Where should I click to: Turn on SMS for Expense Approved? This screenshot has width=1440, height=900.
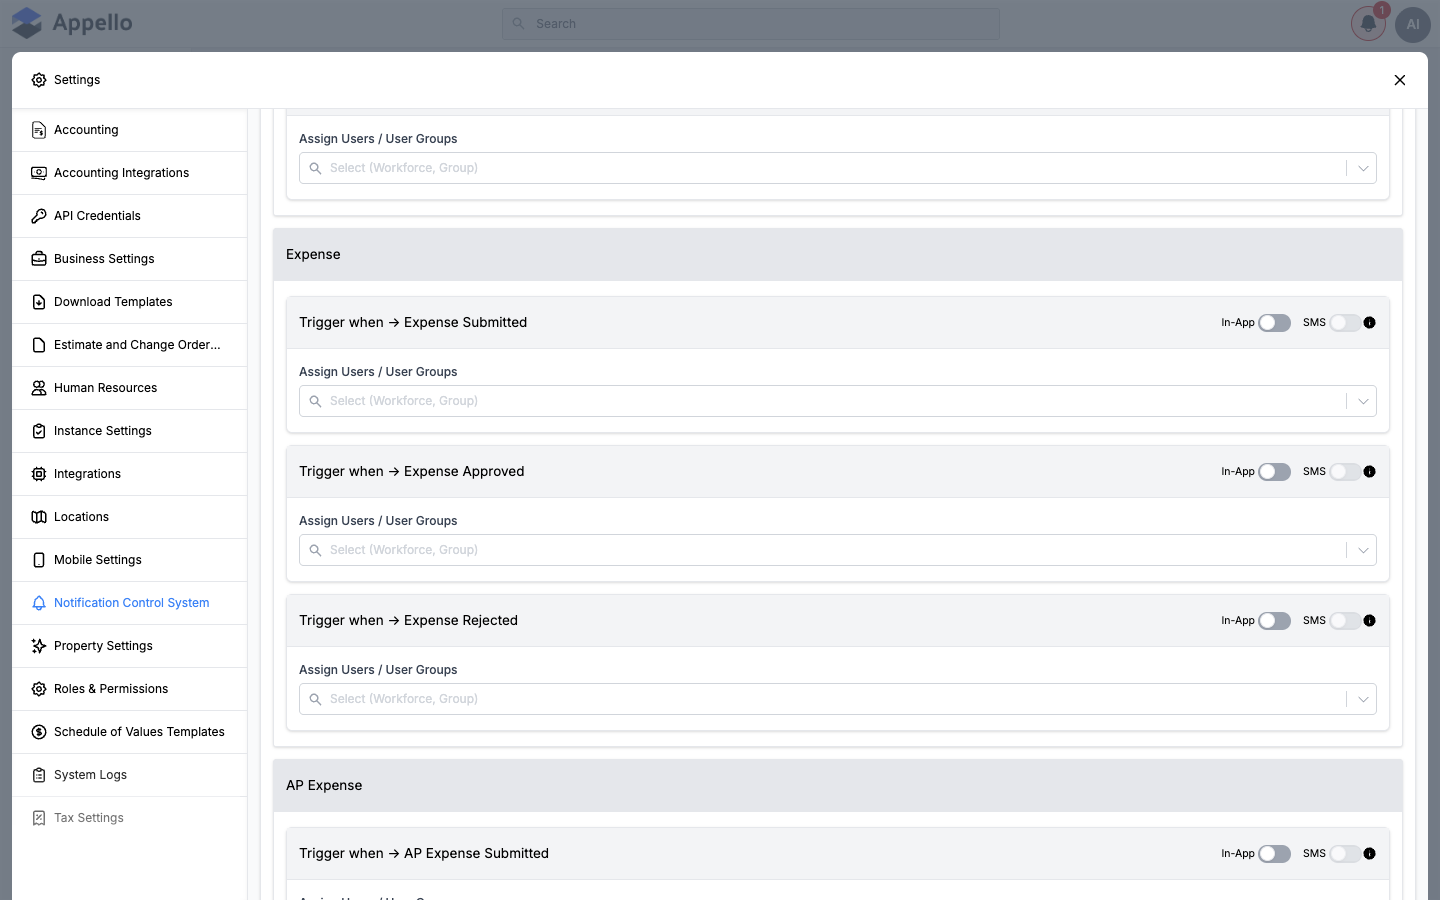tap(1345, 472)
